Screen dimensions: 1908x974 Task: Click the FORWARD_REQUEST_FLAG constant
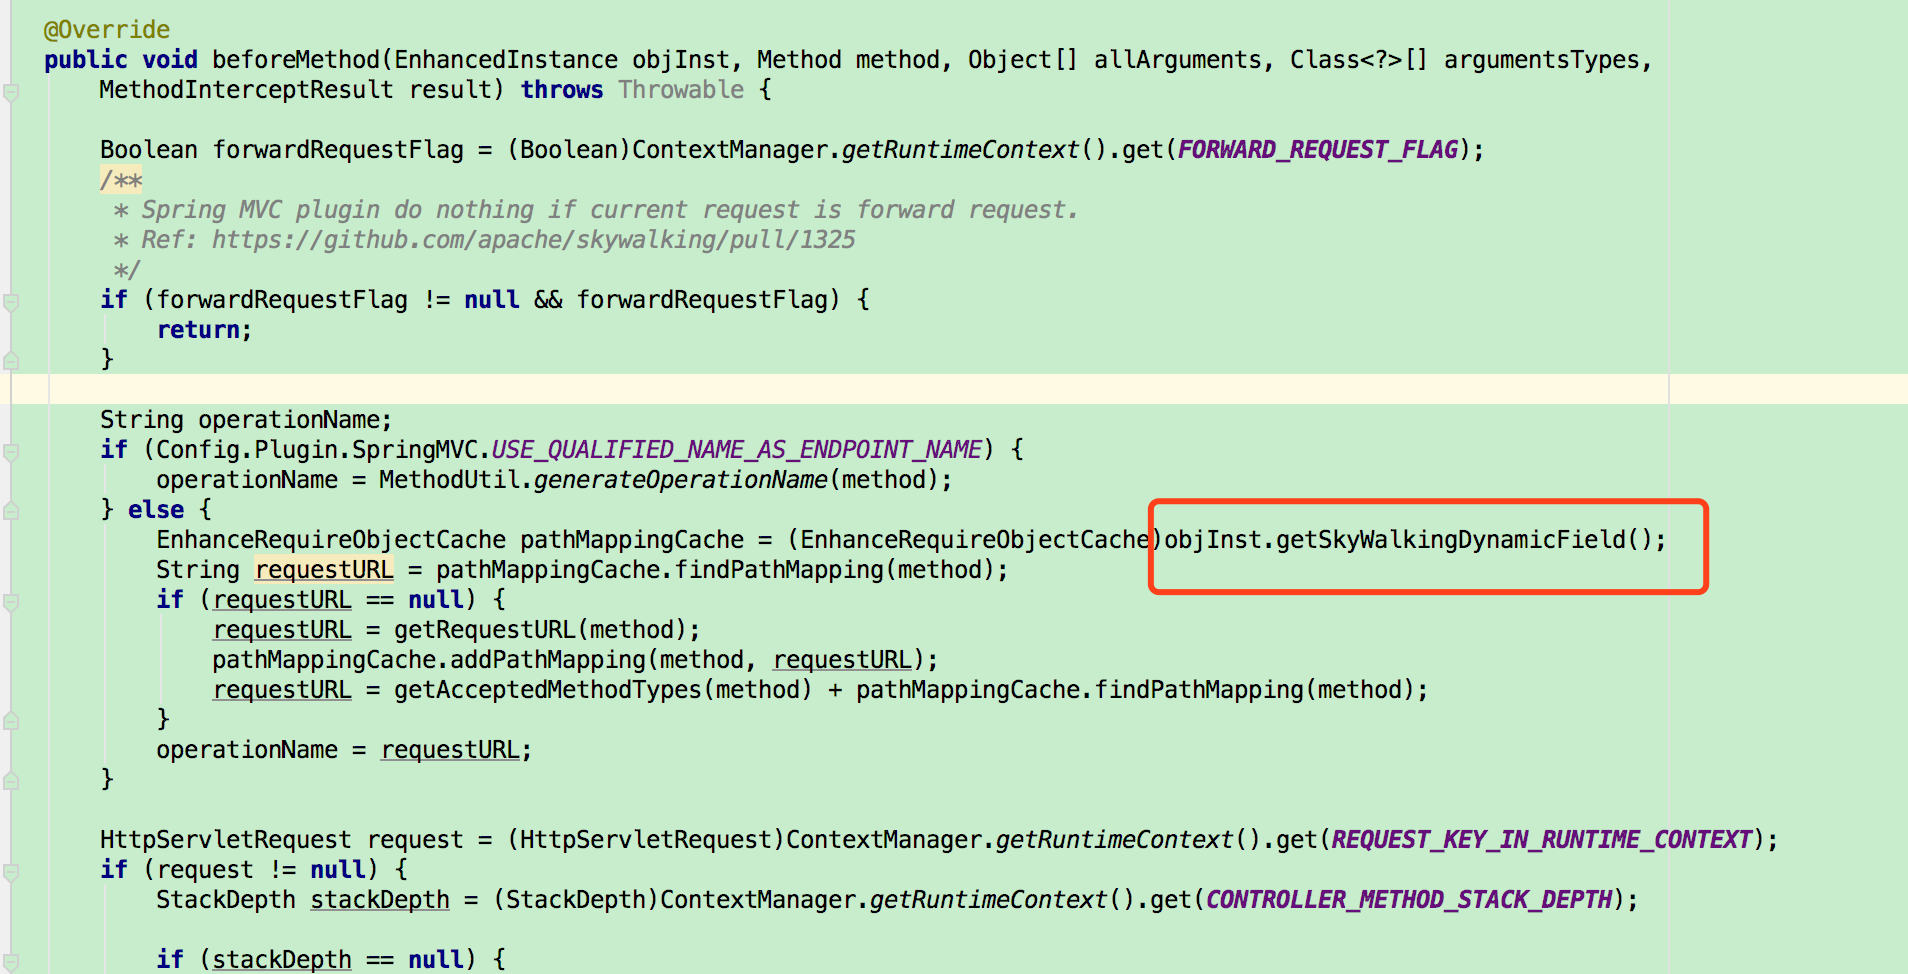tap(1318, 150)
